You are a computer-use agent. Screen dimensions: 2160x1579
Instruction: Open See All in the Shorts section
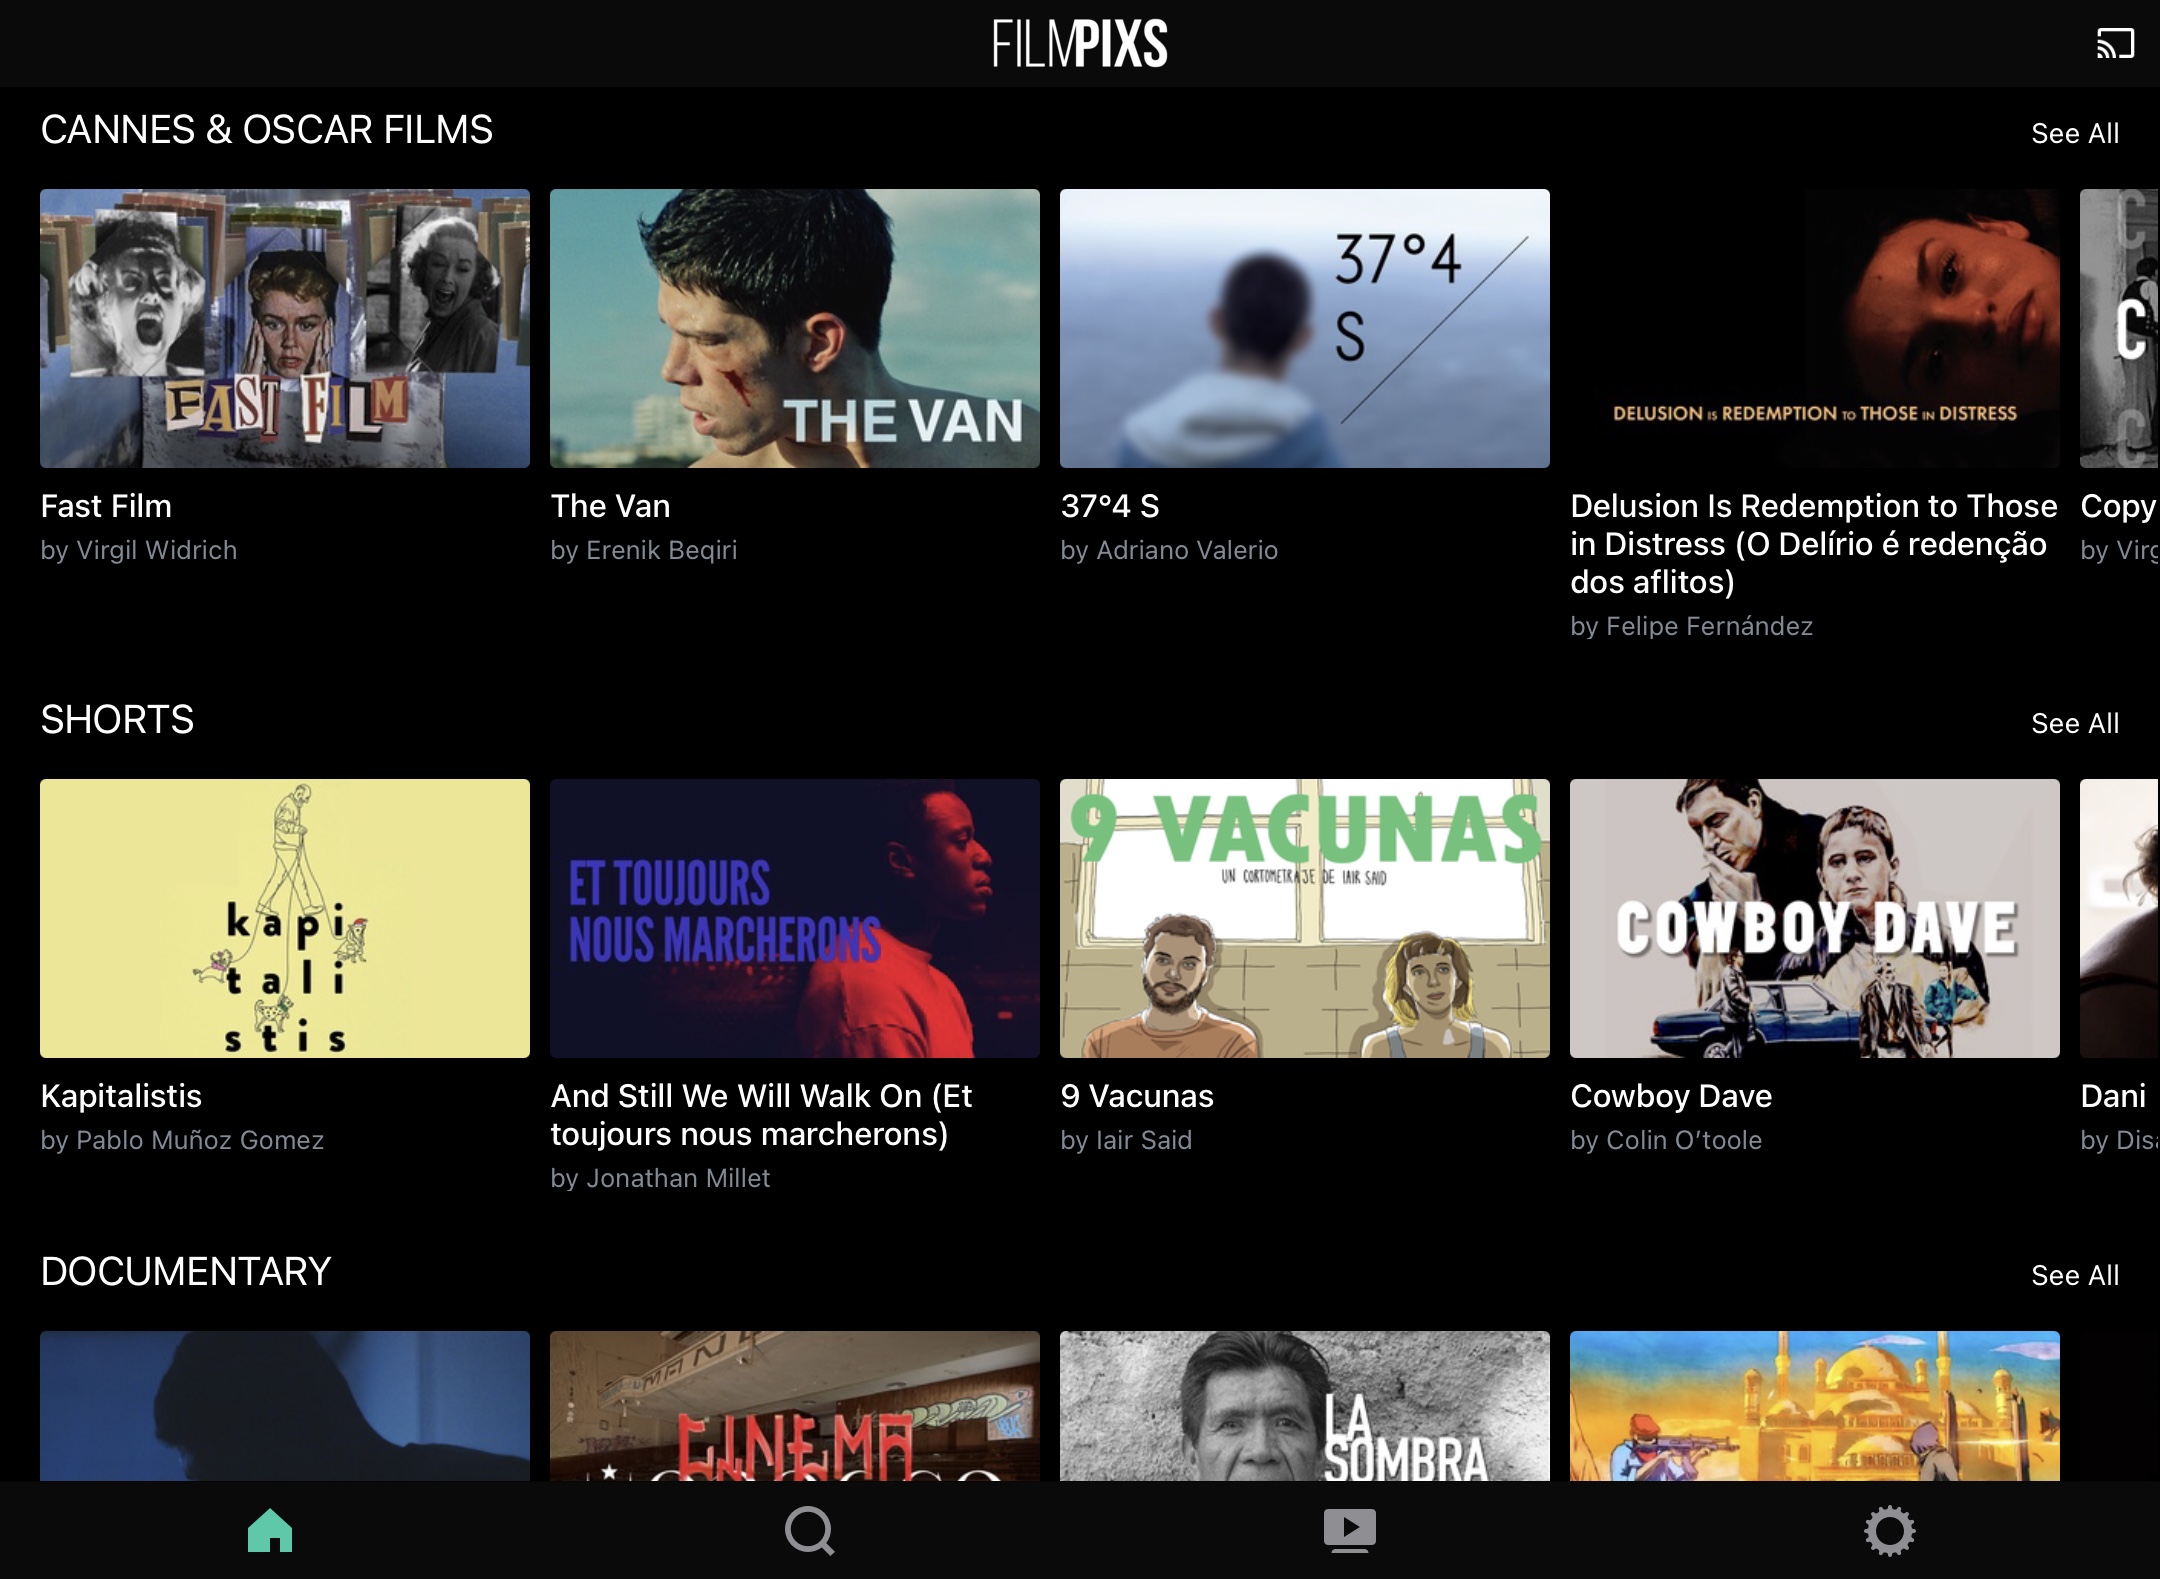tap(2075, 723)
